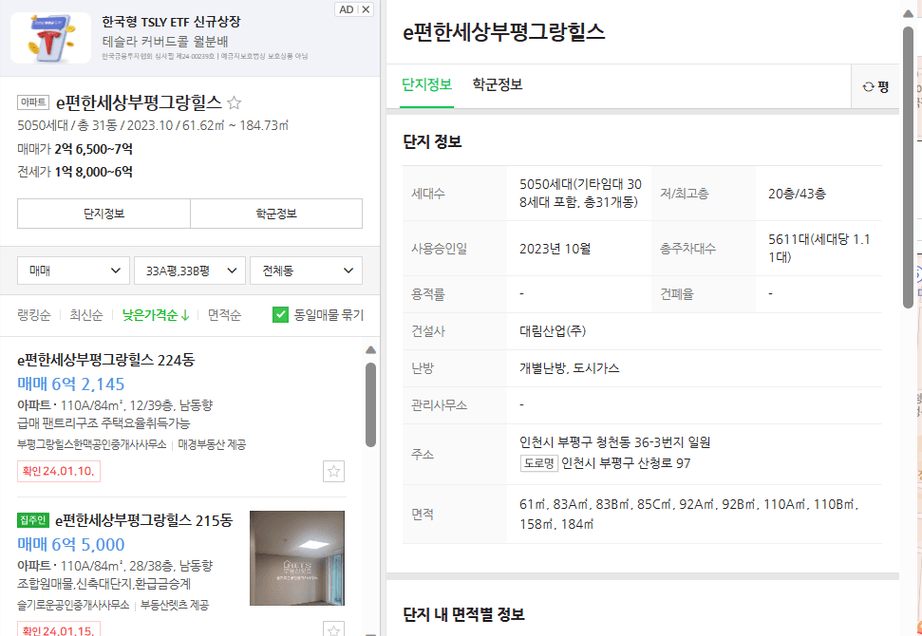Click the e편한세상부평그랑힐스 detail panel title
Viewport: 922px width, 636px height.
point(504,32)
